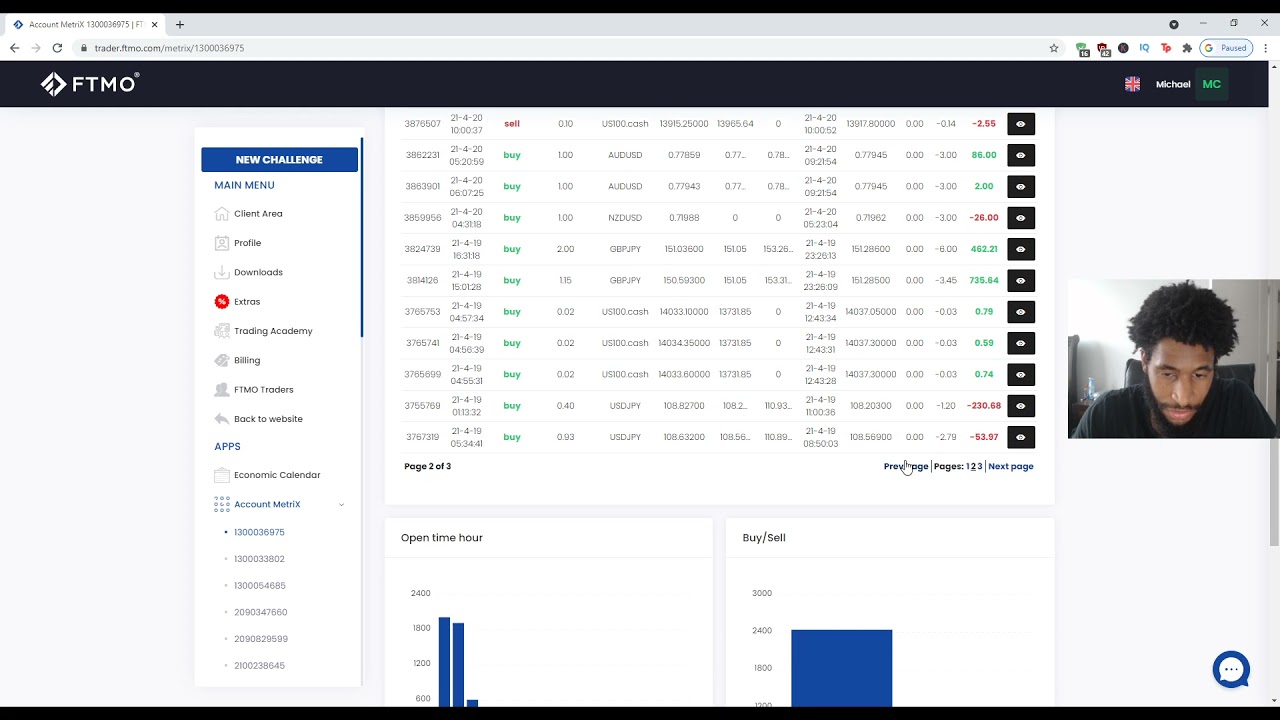Open the Chrome profile Paused dropdown

click(1226, 48)
